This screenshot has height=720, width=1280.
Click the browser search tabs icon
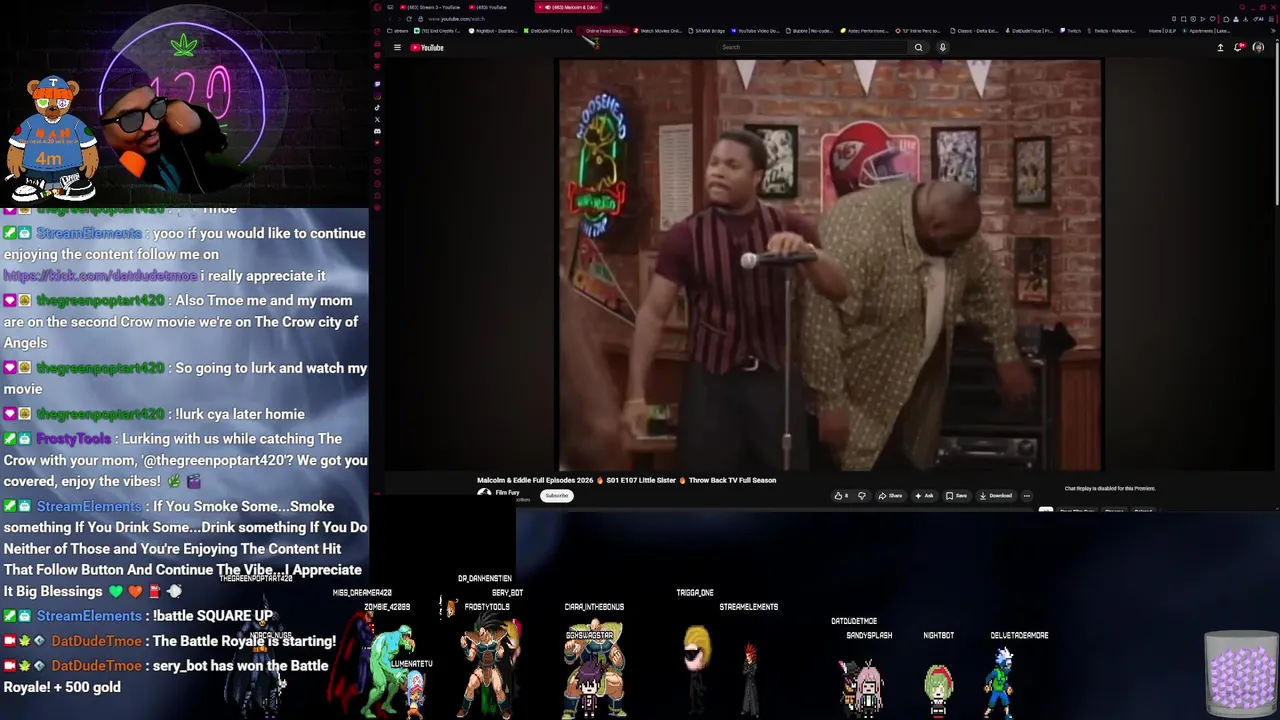(1243, 7)
